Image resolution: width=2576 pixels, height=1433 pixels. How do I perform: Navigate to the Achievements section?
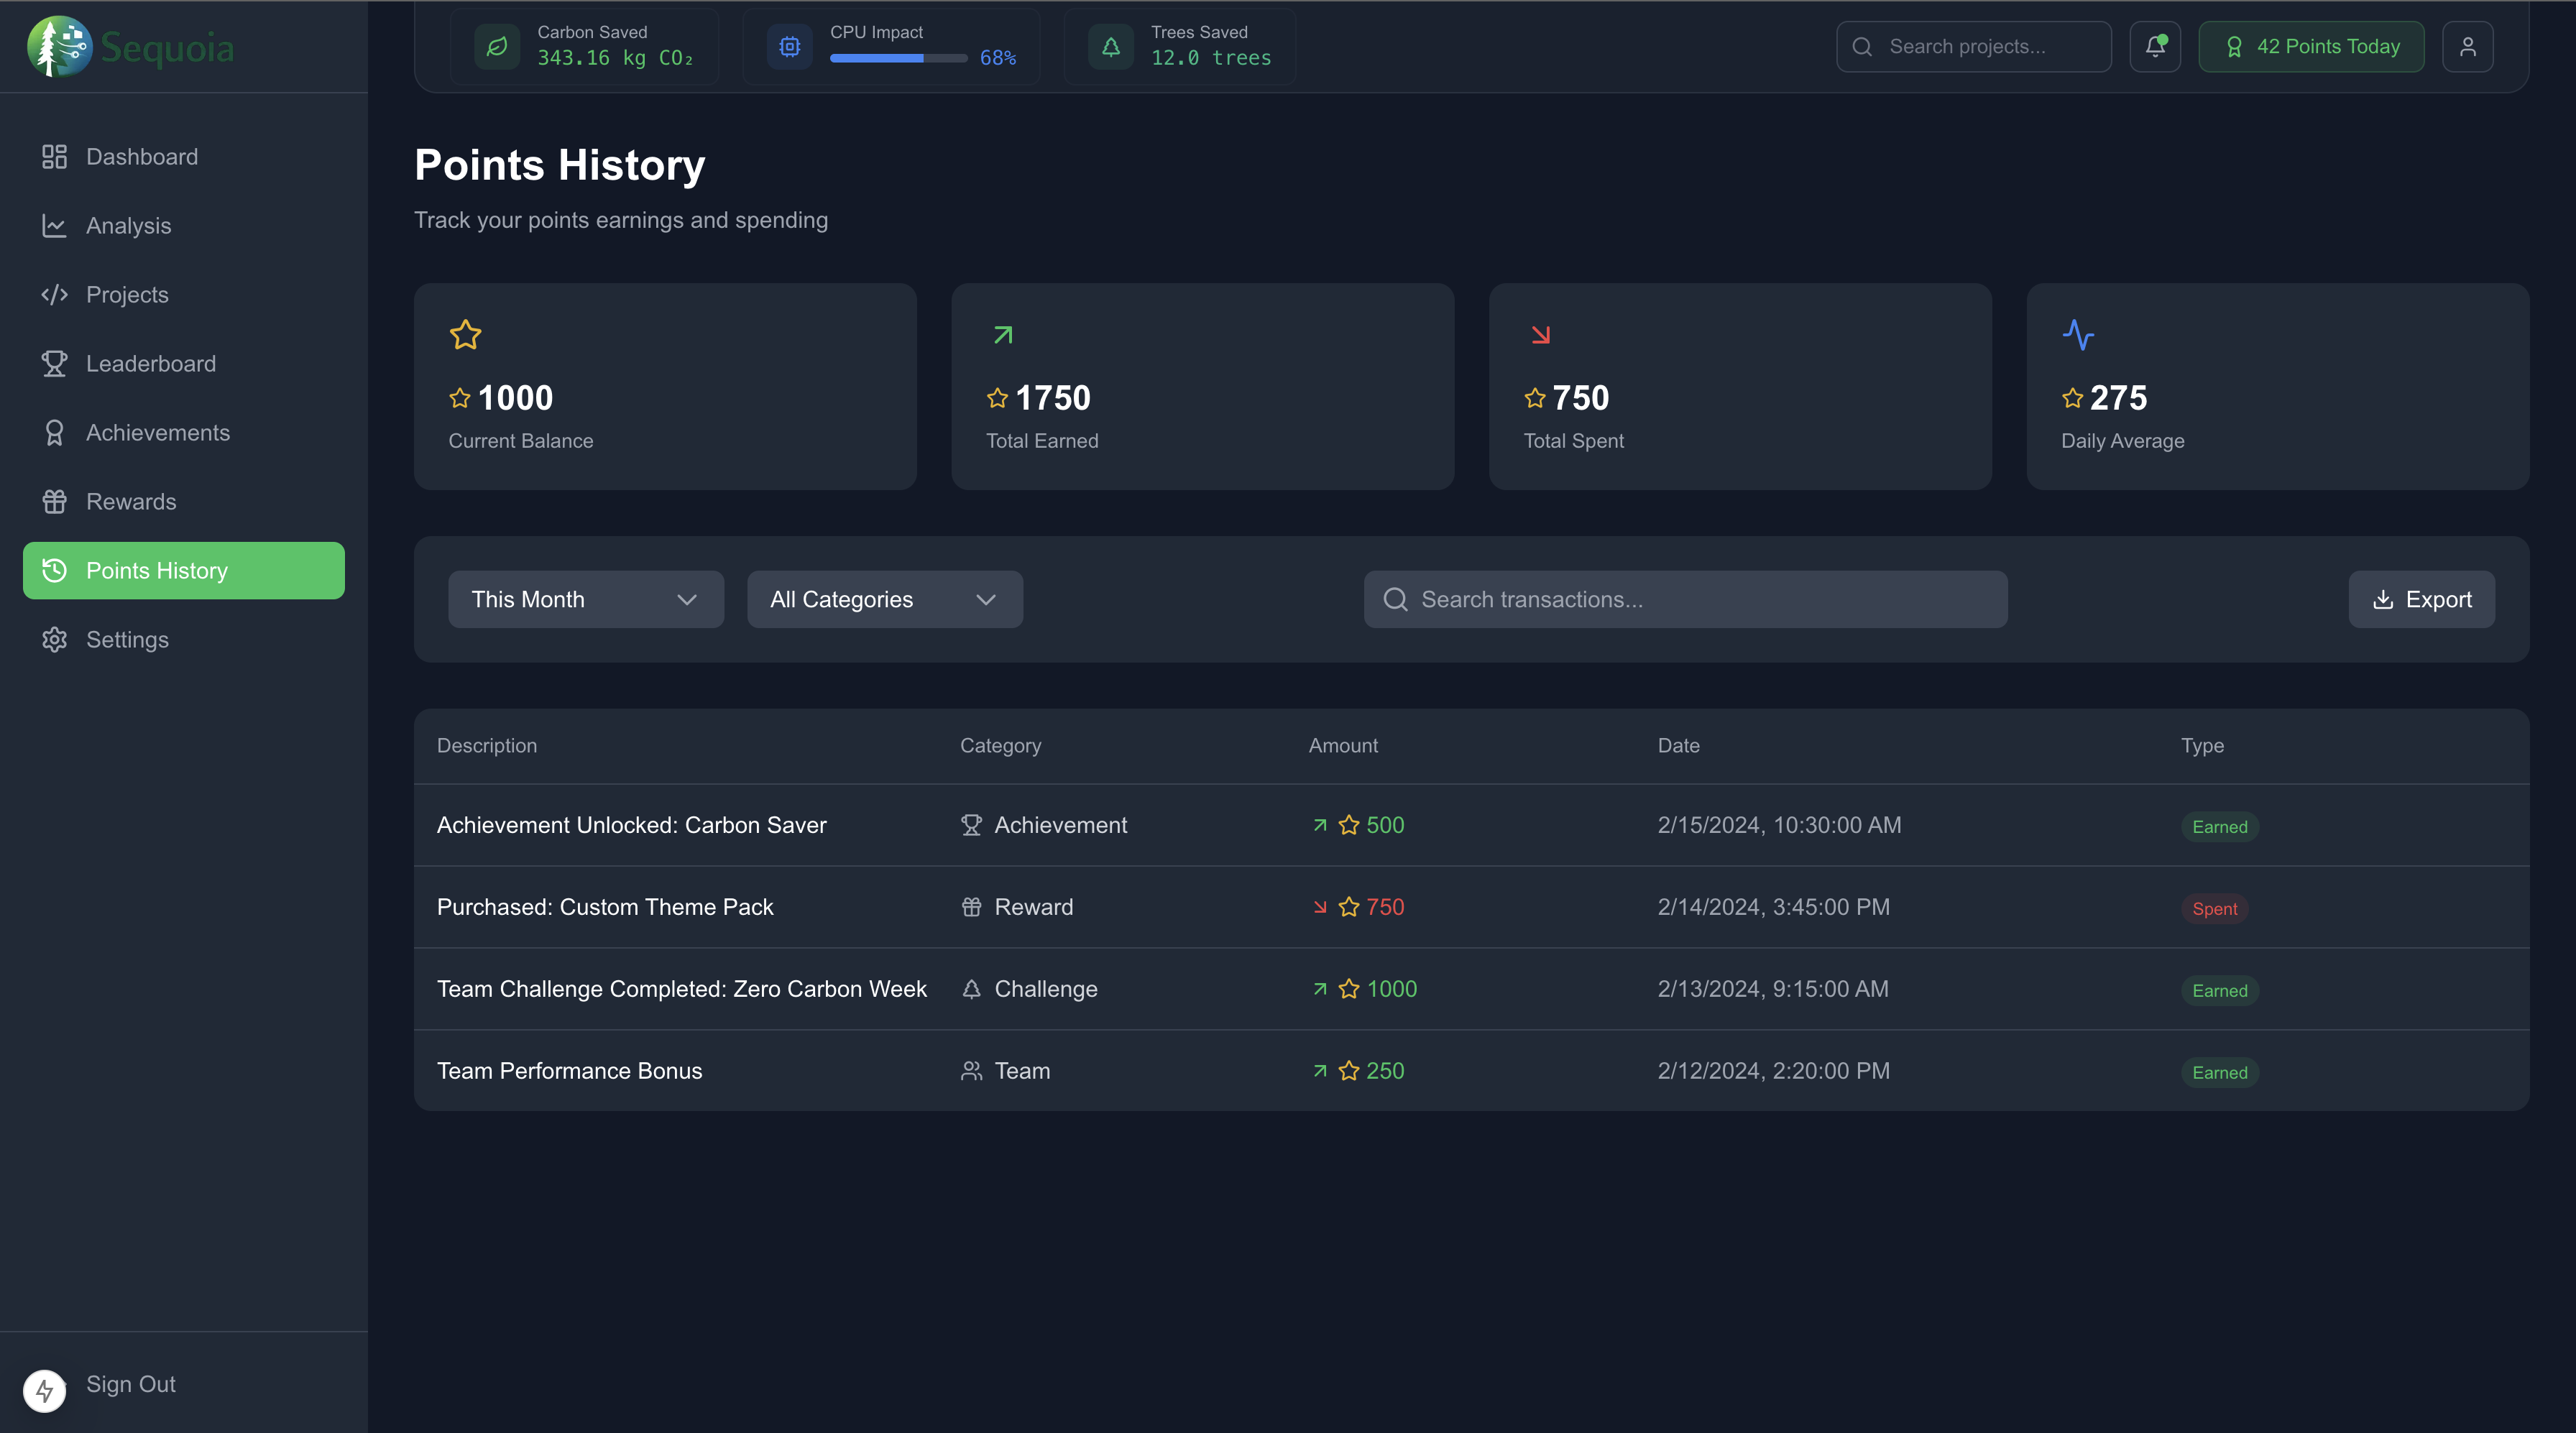157,433
